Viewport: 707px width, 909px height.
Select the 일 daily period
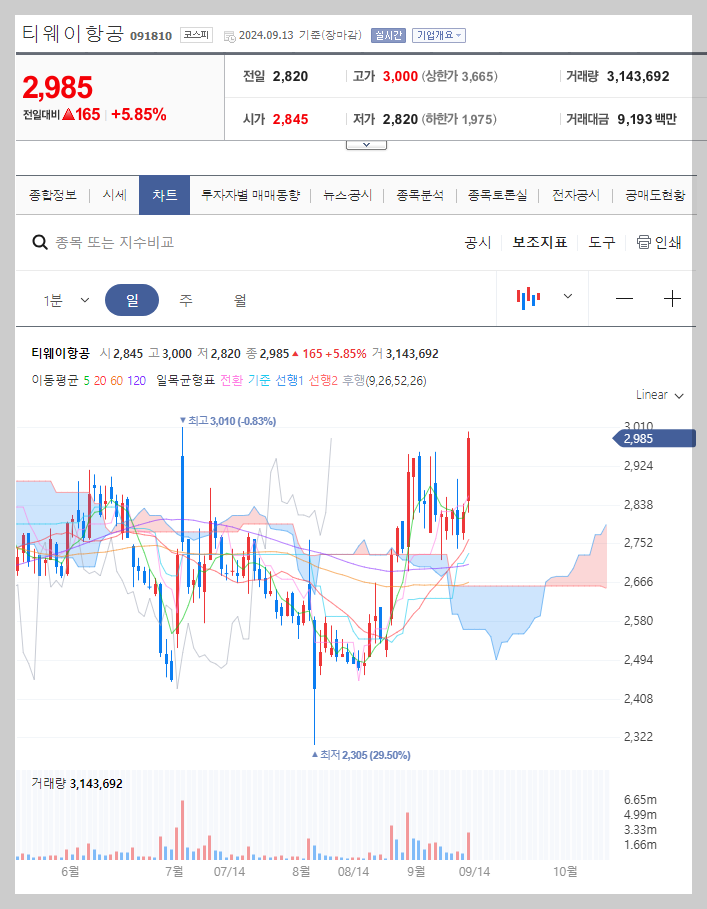coord(132,300)
